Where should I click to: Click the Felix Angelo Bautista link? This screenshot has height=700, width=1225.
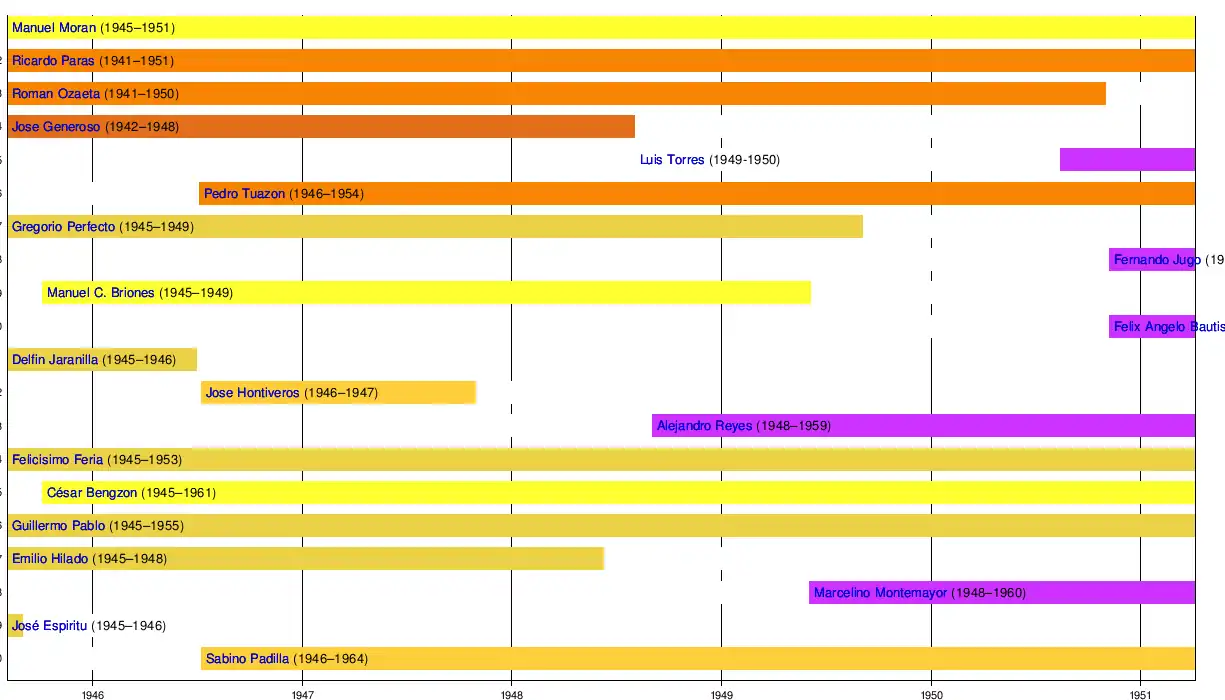tap(1167, 327)
